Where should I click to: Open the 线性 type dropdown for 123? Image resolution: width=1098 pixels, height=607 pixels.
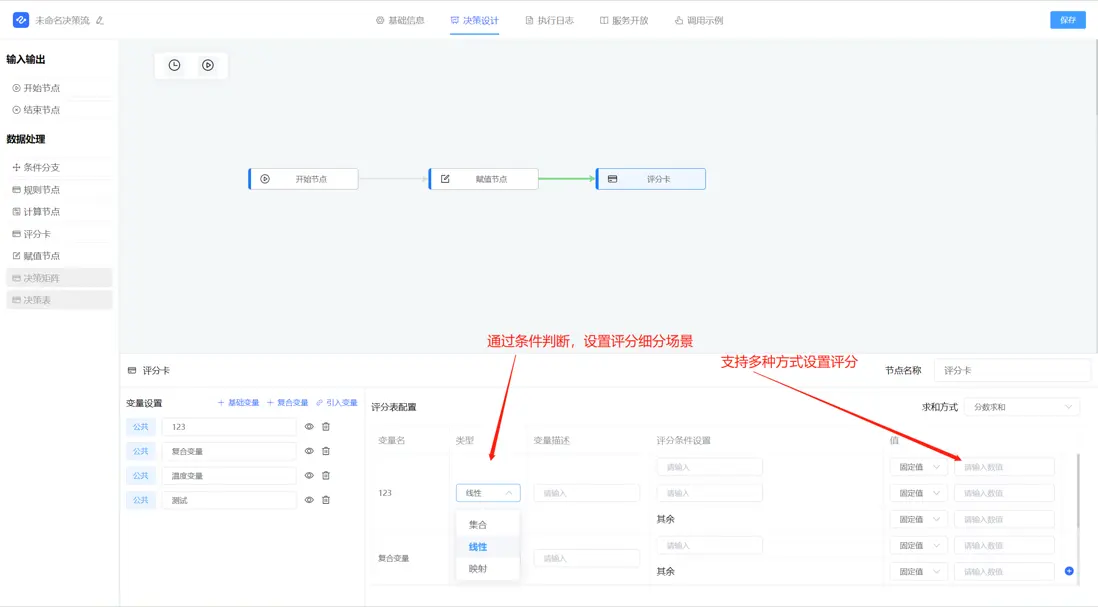[x=488, y=493]
